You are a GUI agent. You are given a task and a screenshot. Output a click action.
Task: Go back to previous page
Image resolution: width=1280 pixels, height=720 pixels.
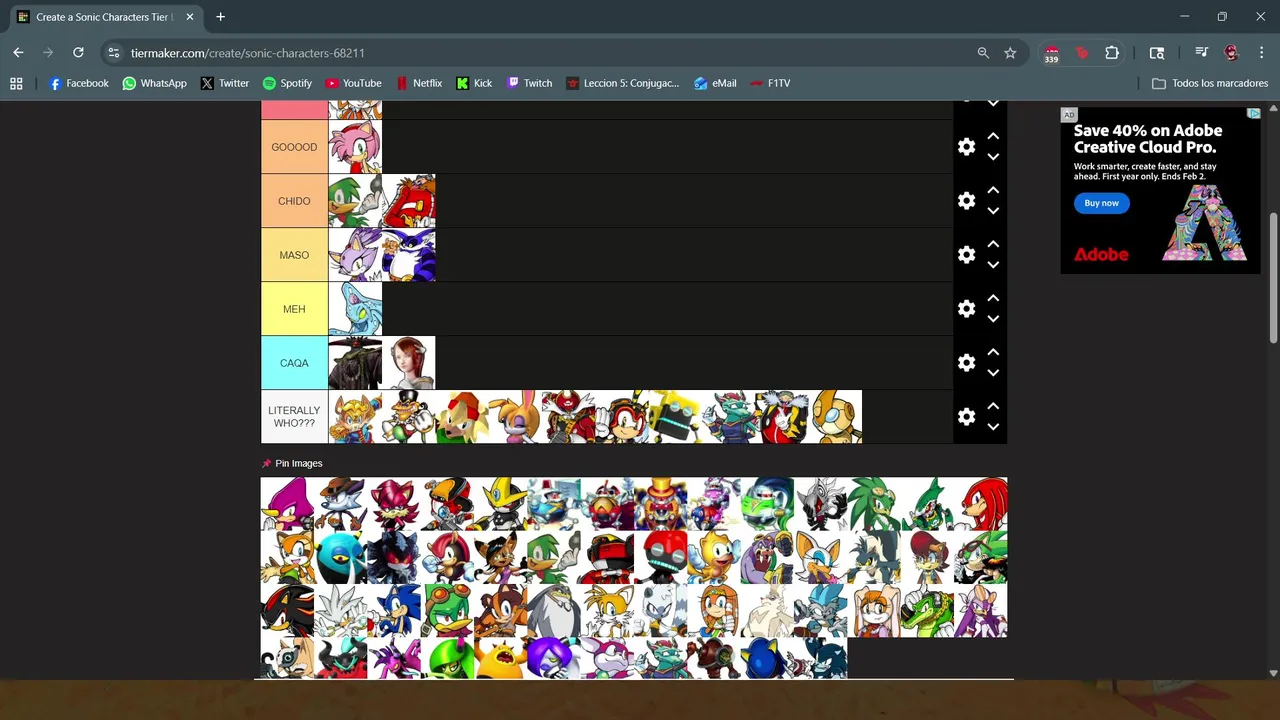pos(18,53)
